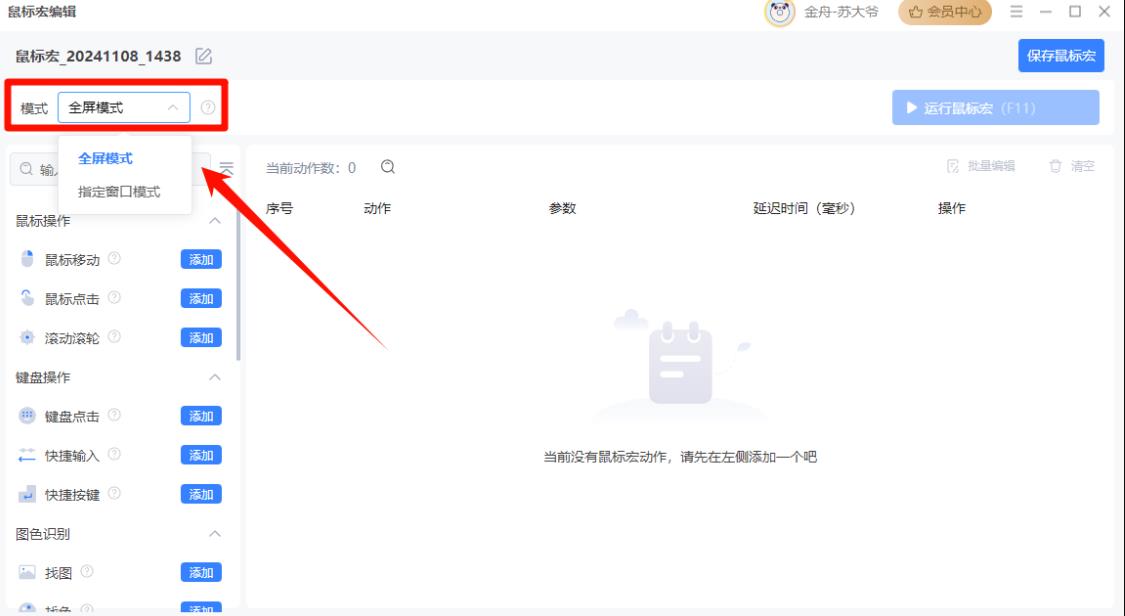Click 保存鼠标宏 button
The width and height of the screenshot is (1125, 616).
[1060, 56]
